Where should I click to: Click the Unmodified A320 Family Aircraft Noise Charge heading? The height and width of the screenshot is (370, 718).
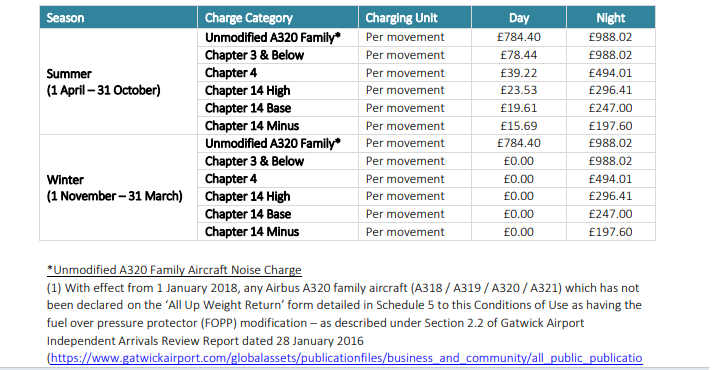coord(174,270)
